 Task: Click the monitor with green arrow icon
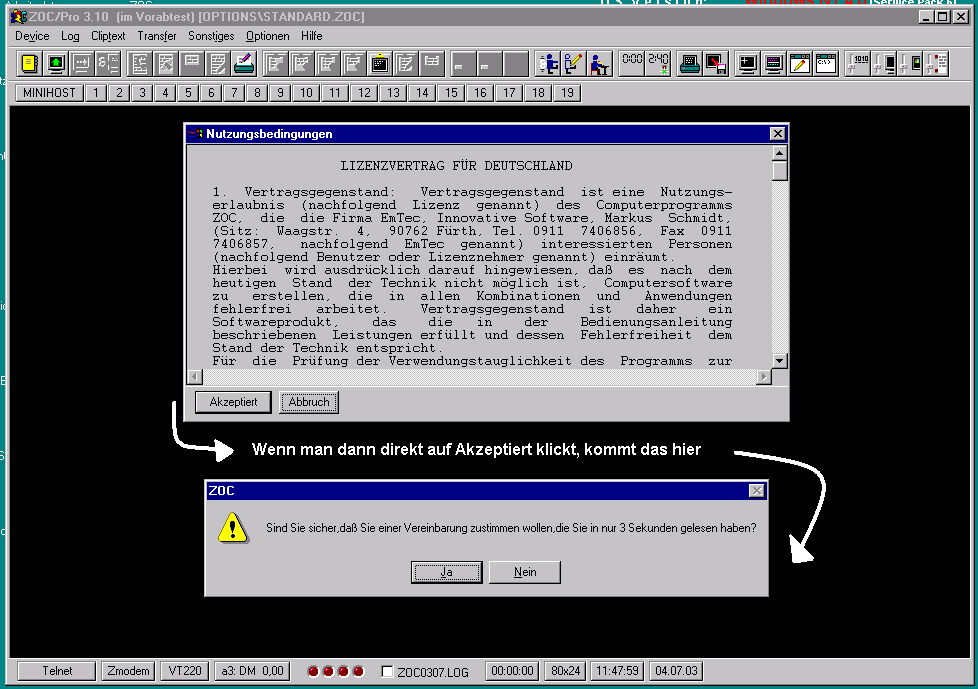pyautogui.click(x=56, y=64)
